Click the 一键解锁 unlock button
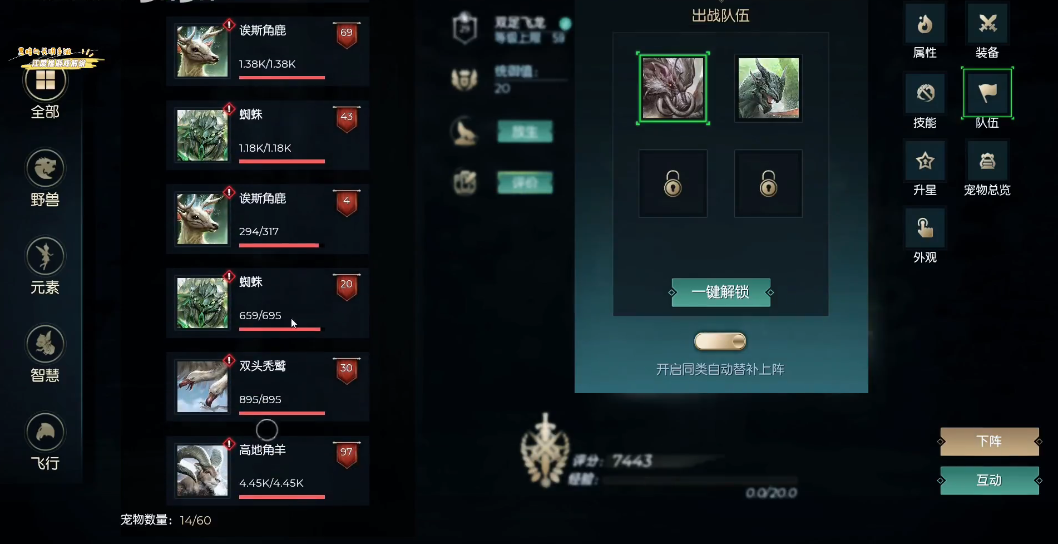Image resolution: width=1058 pixels, height=544 pixels. pyautogui.click(x=721, y=292)
